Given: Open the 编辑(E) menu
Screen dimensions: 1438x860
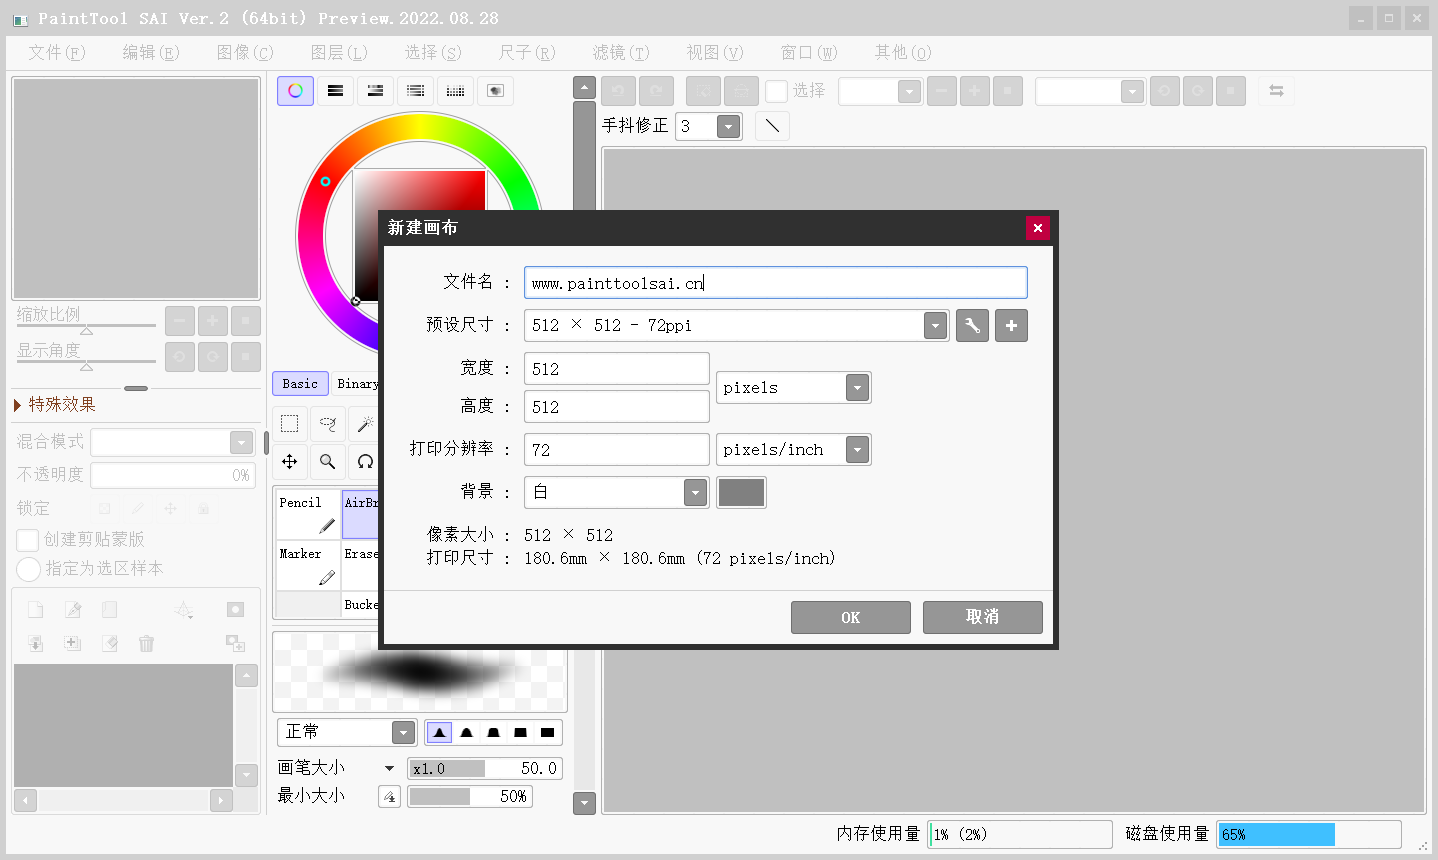Looking at the screenshot, I should point(151,52).
